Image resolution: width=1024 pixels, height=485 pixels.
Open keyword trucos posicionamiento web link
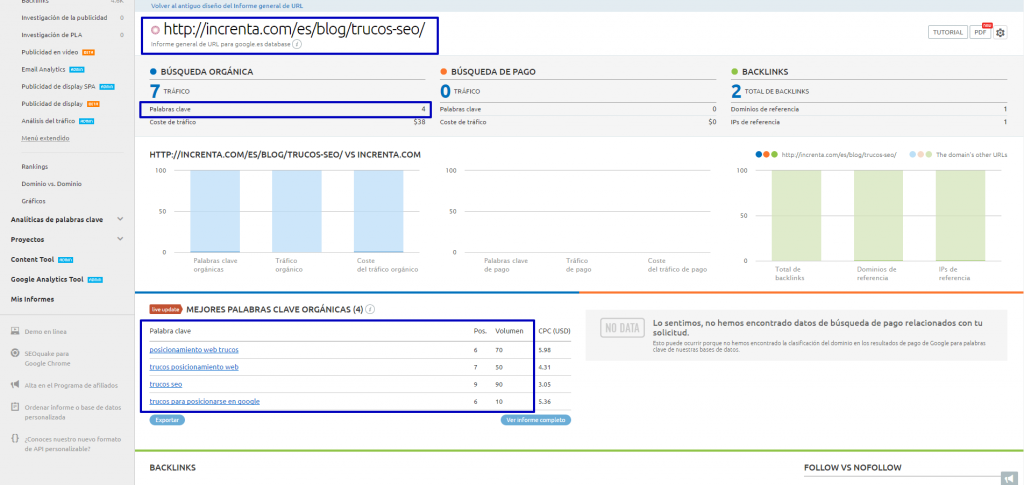point(194,367)
